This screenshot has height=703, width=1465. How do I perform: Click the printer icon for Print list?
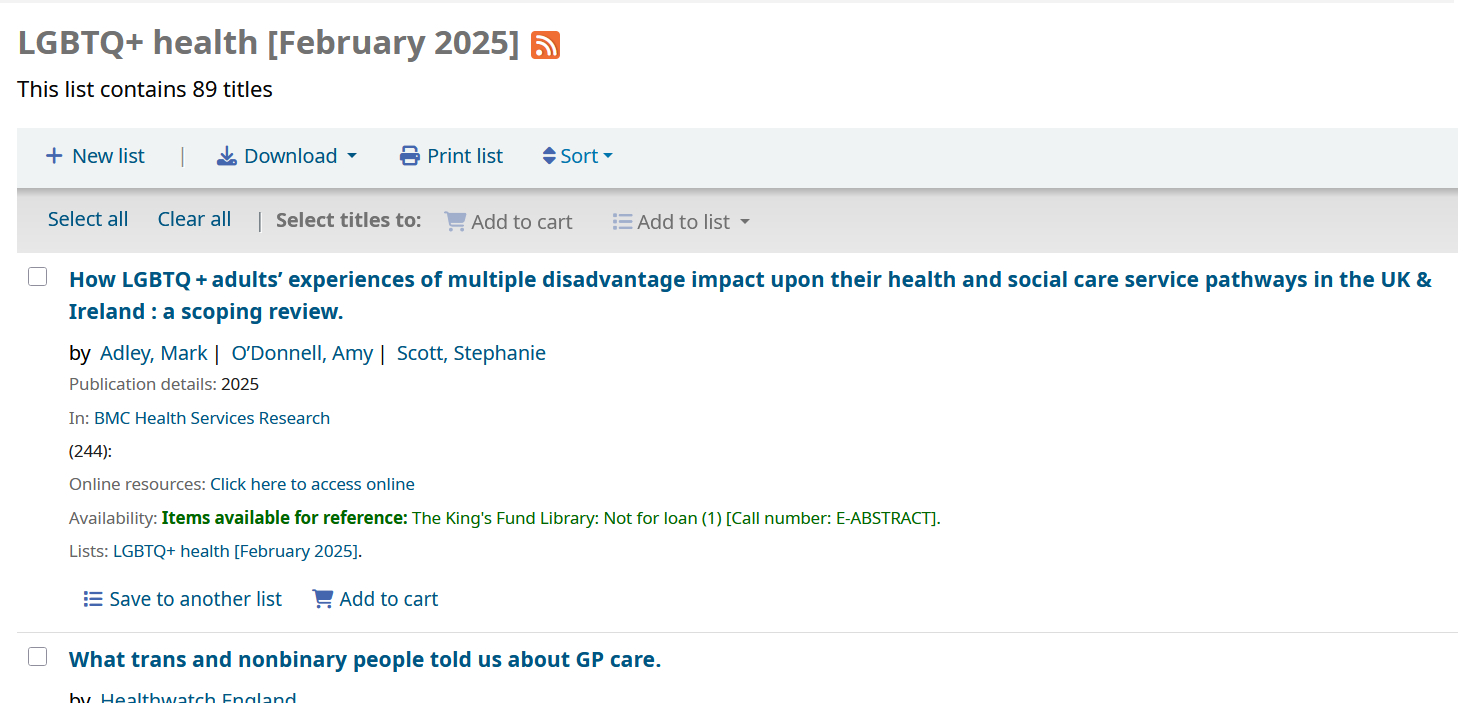pyautogui.click(x=410, y=156)
